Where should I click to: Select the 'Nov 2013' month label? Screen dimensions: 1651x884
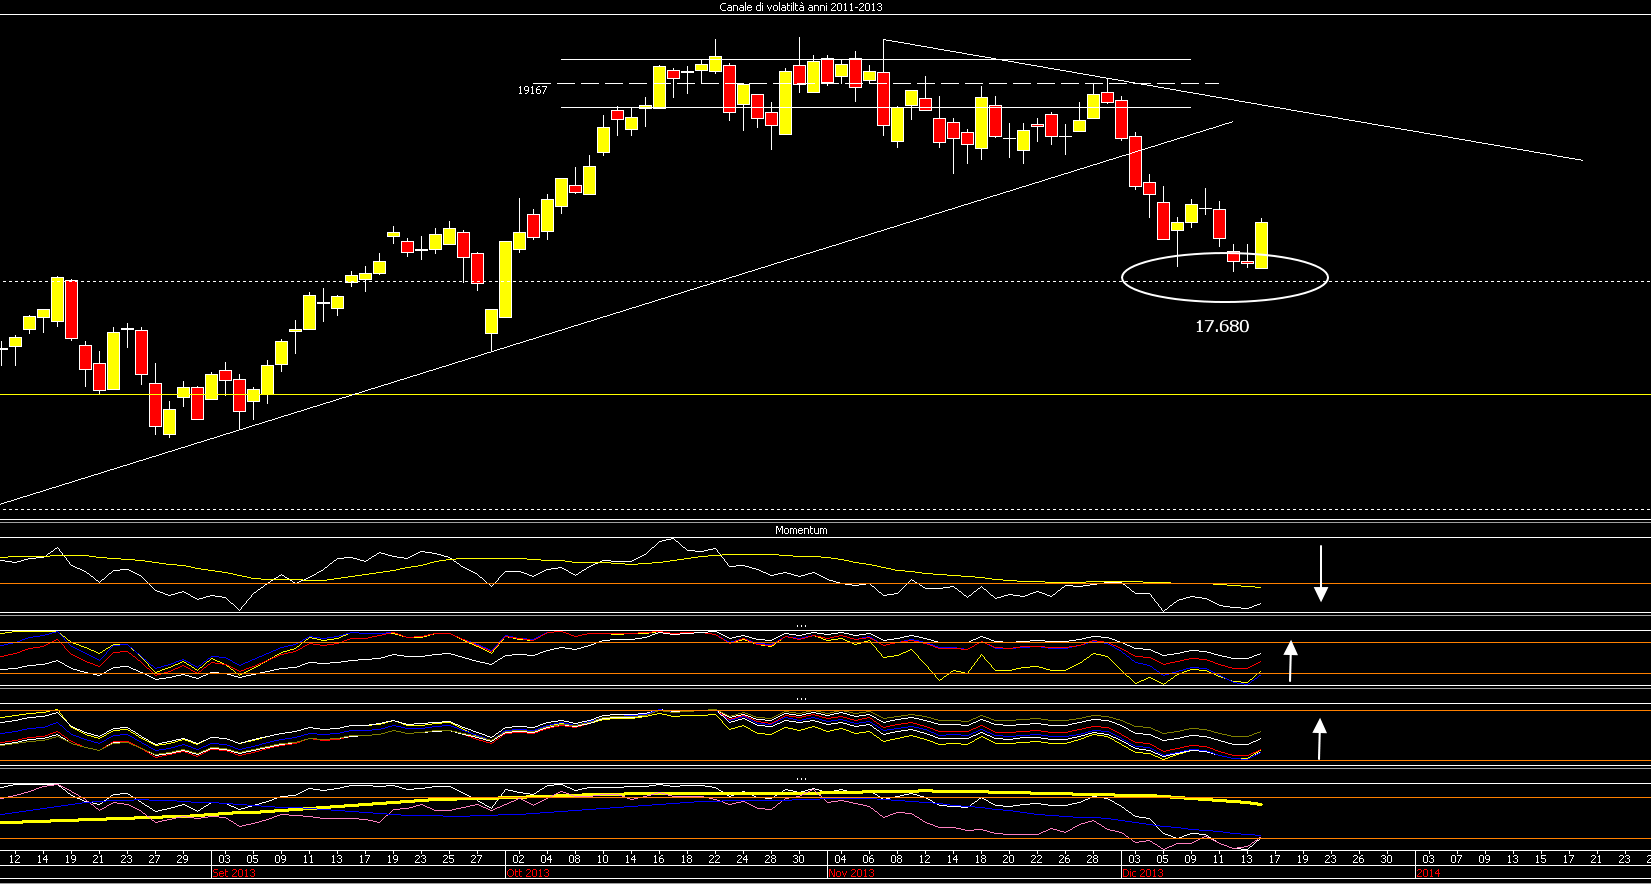[851, 874]
